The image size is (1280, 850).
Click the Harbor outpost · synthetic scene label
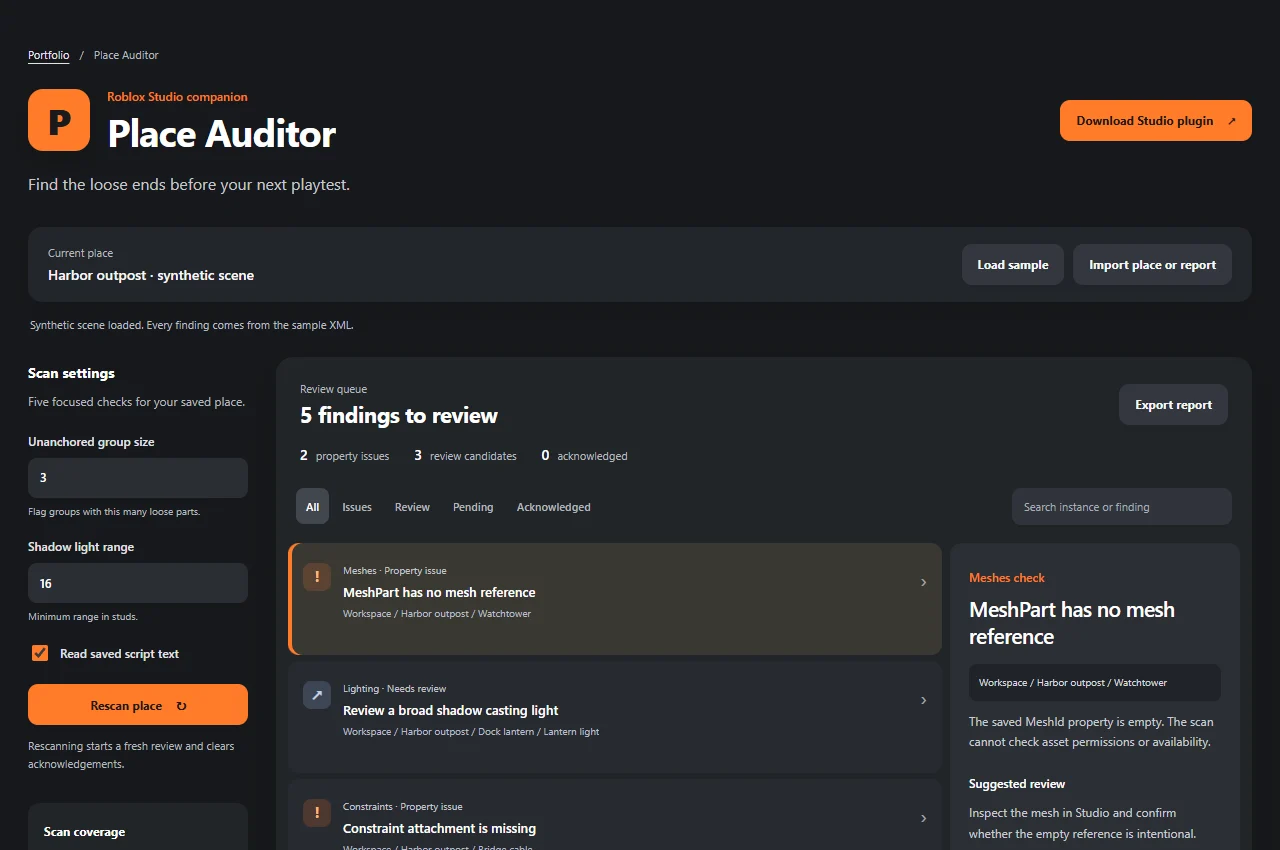151,275
